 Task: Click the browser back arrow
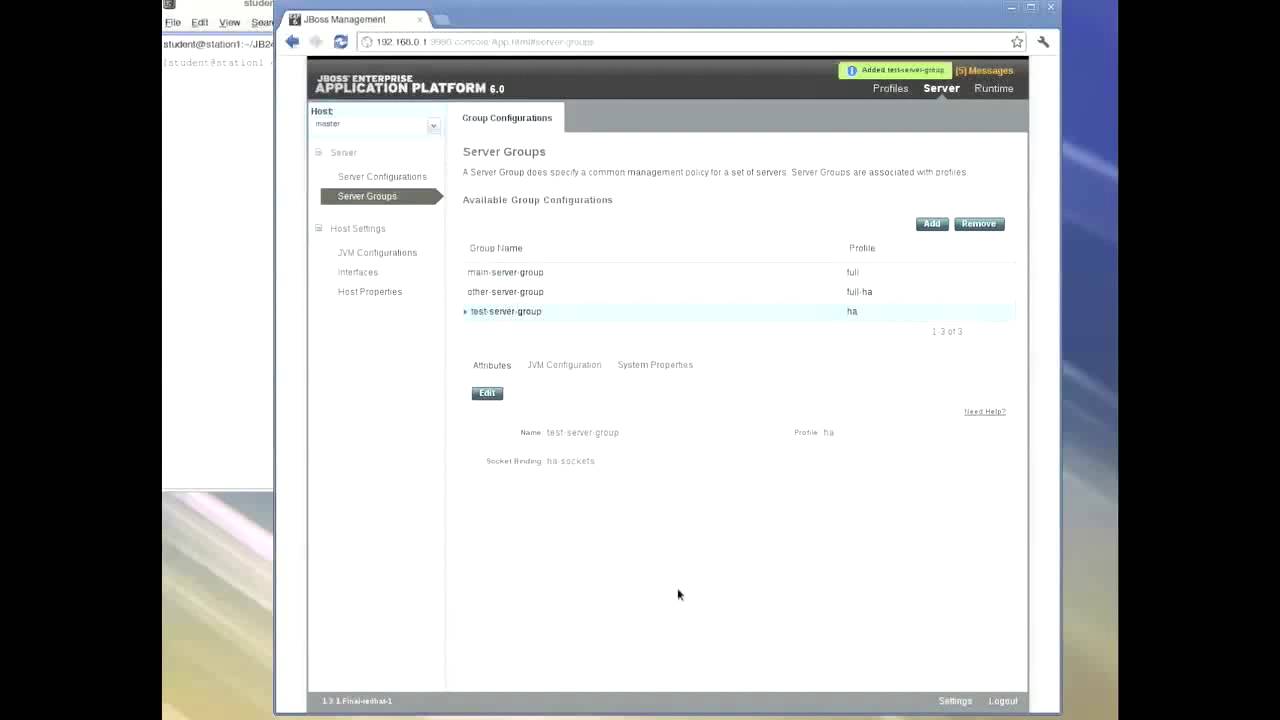[x=292, y=42]
